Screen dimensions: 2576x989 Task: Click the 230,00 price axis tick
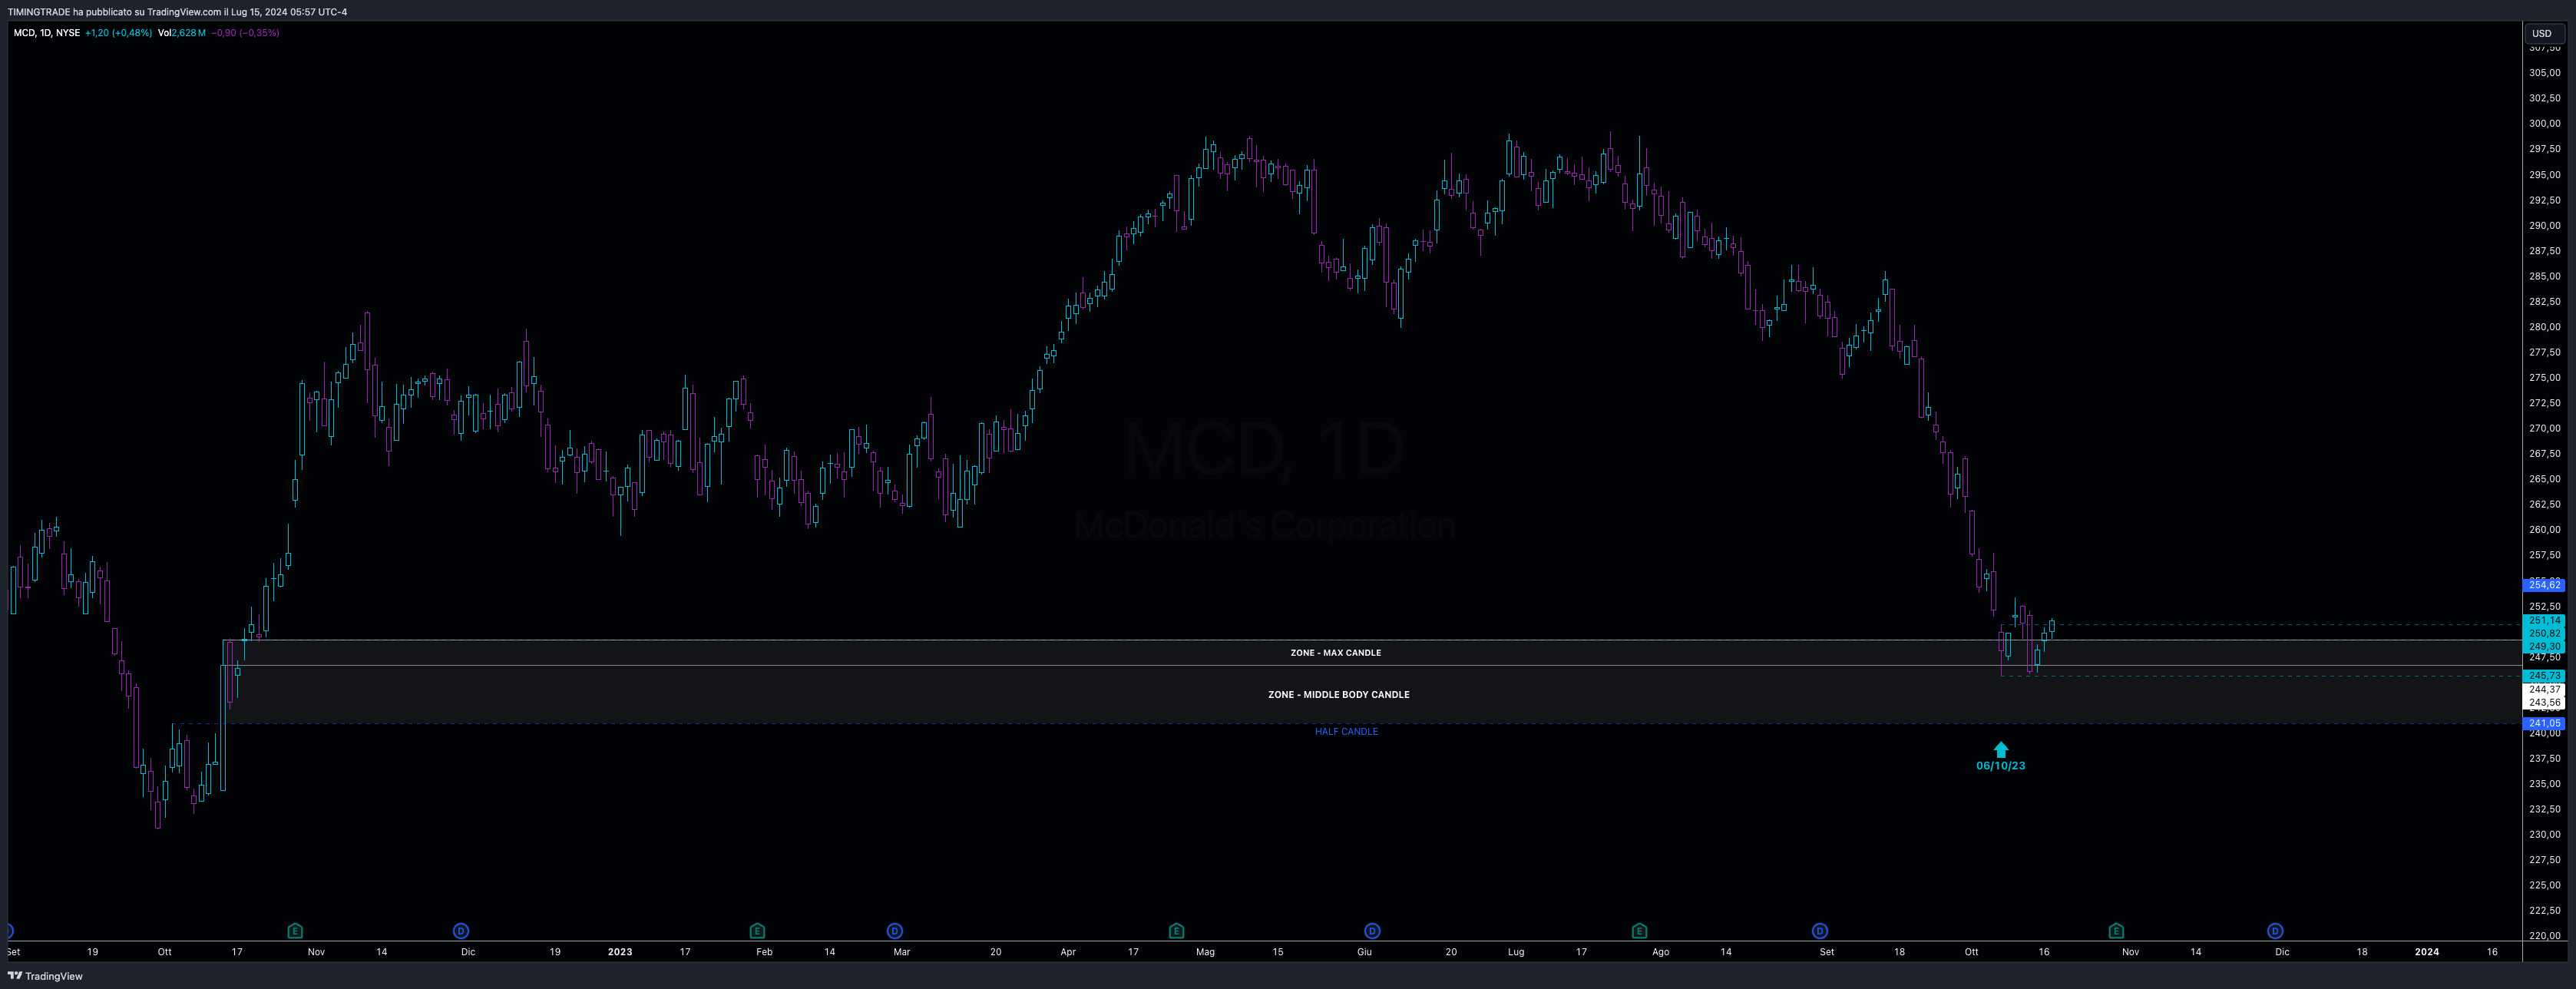pyautogui.click(x=2545, y=835)
